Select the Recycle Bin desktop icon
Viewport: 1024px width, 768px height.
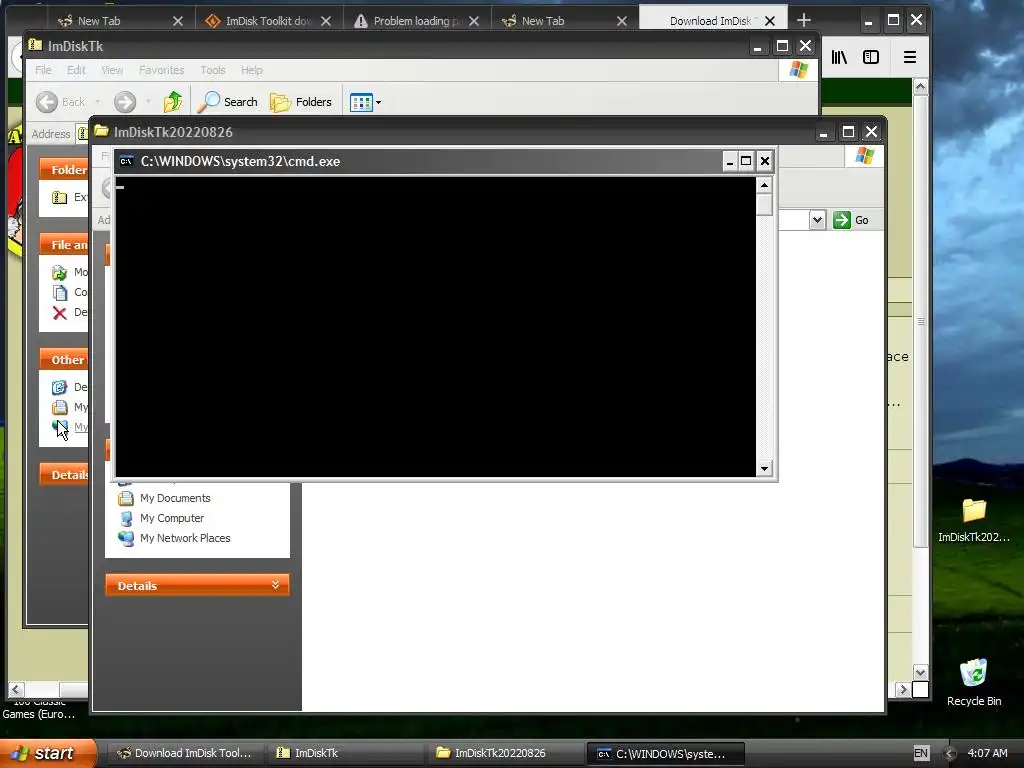974,682
